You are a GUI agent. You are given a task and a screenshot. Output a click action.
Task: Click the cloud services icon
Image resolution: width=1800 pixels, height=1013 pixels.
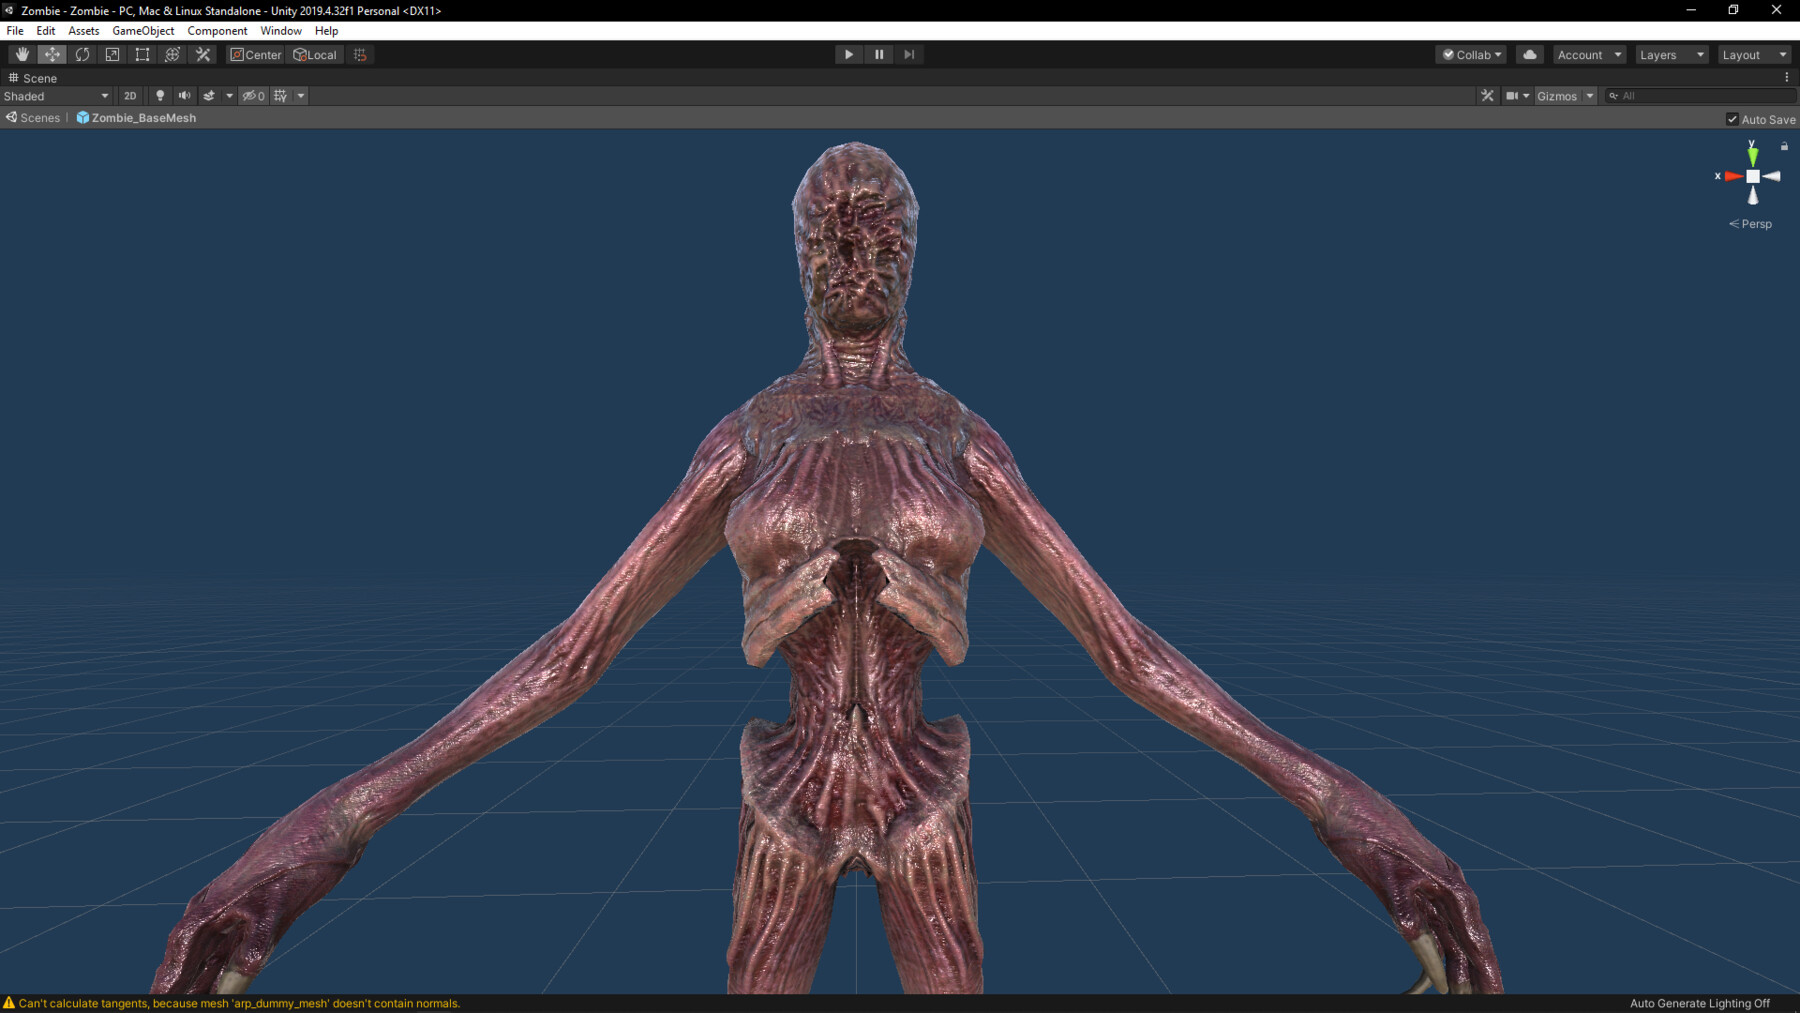[x=1529, y=54]
